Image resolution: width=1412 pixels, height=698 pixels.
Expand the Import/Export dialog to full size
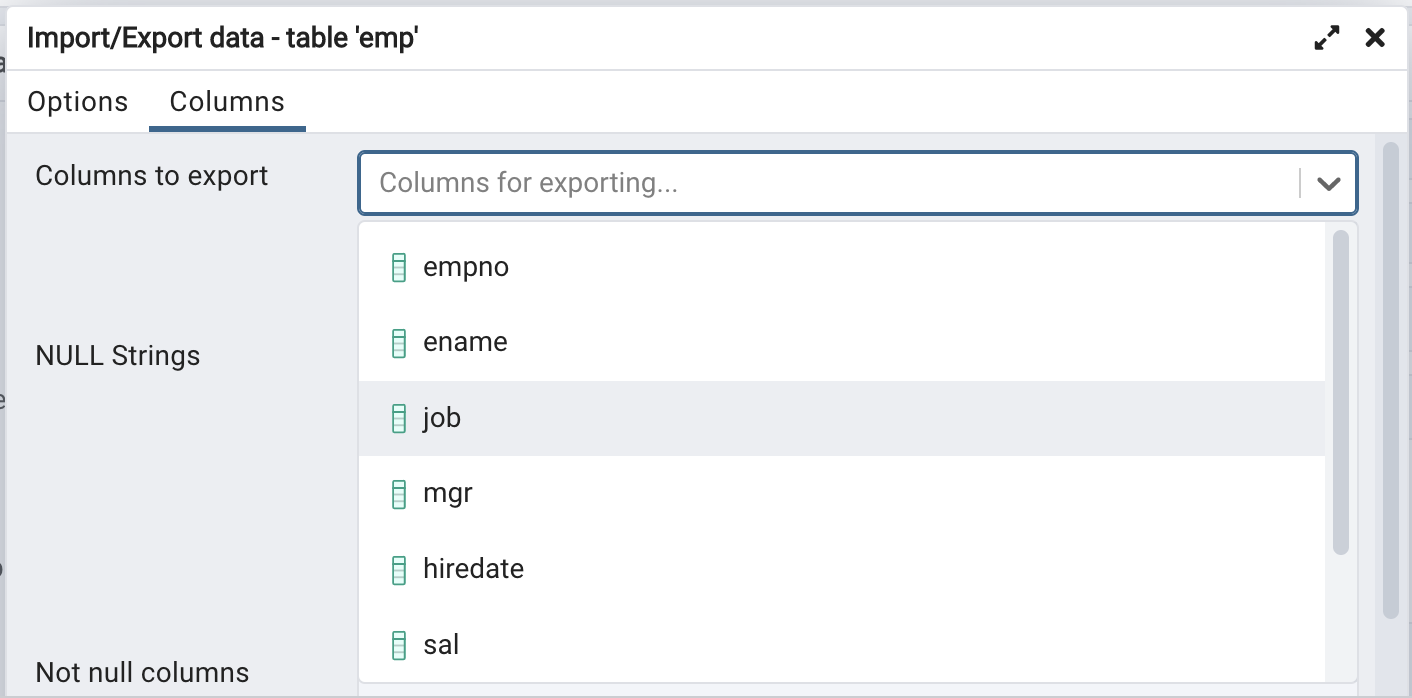tap(1326, 37)
